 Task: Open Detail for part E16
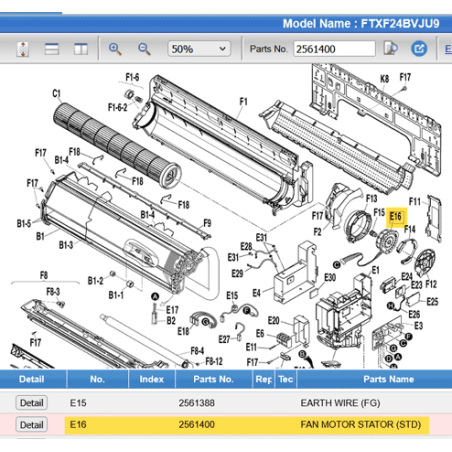point(32,425)
